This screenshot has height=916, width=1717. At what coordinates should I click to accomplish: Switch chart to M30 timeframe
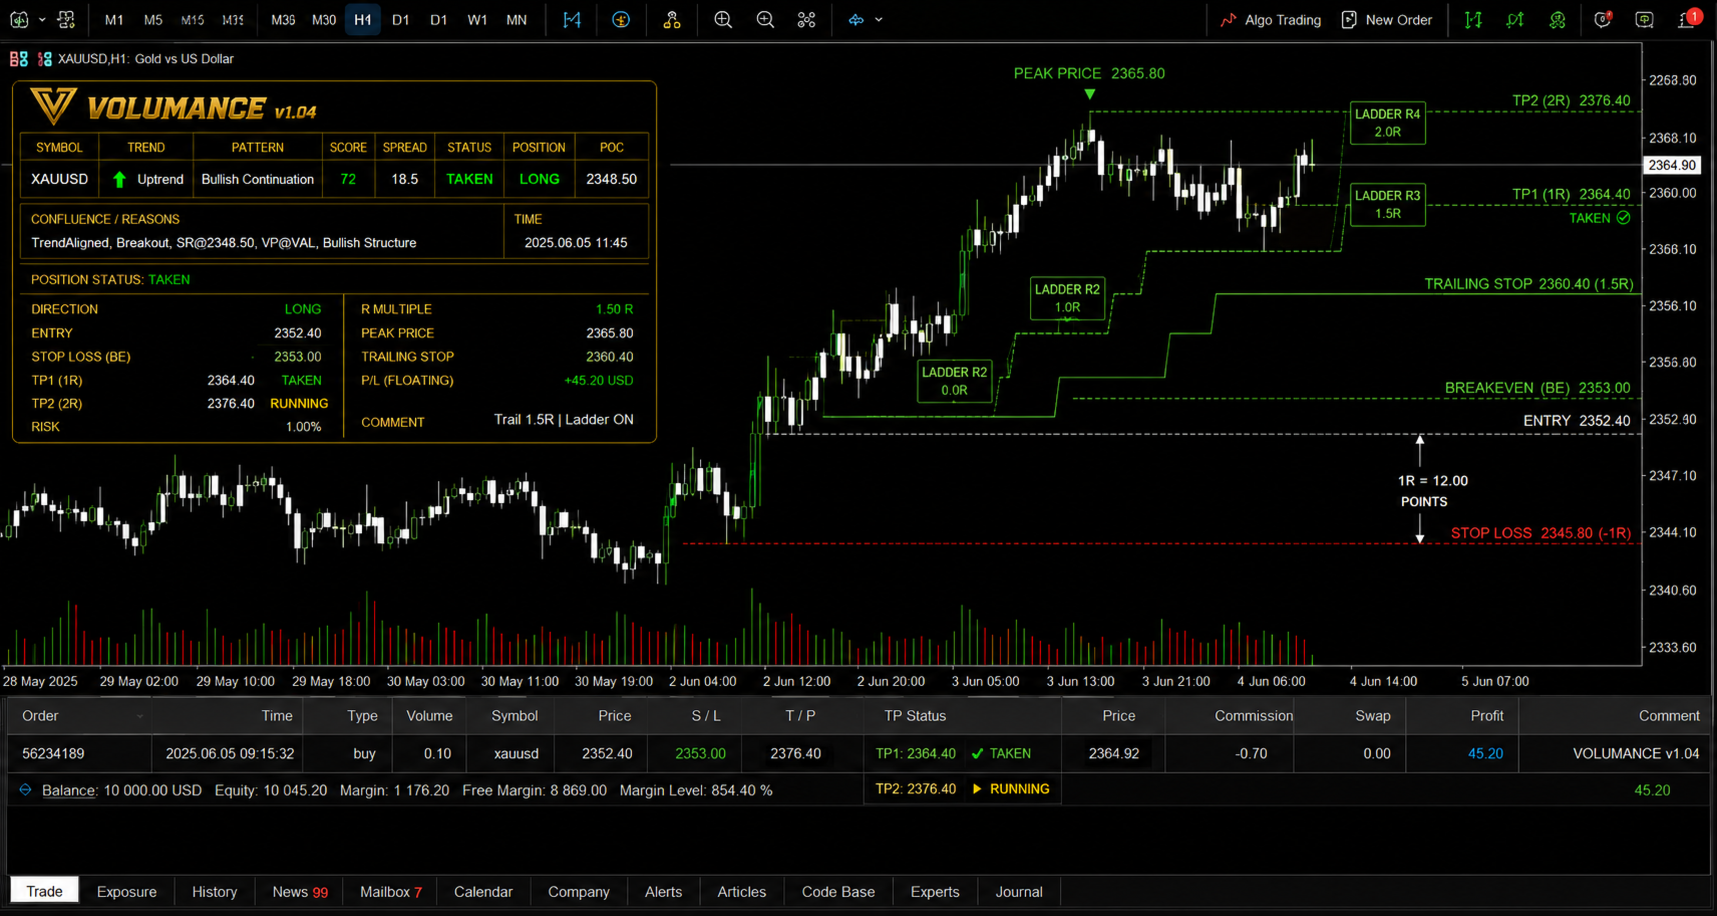324,20
